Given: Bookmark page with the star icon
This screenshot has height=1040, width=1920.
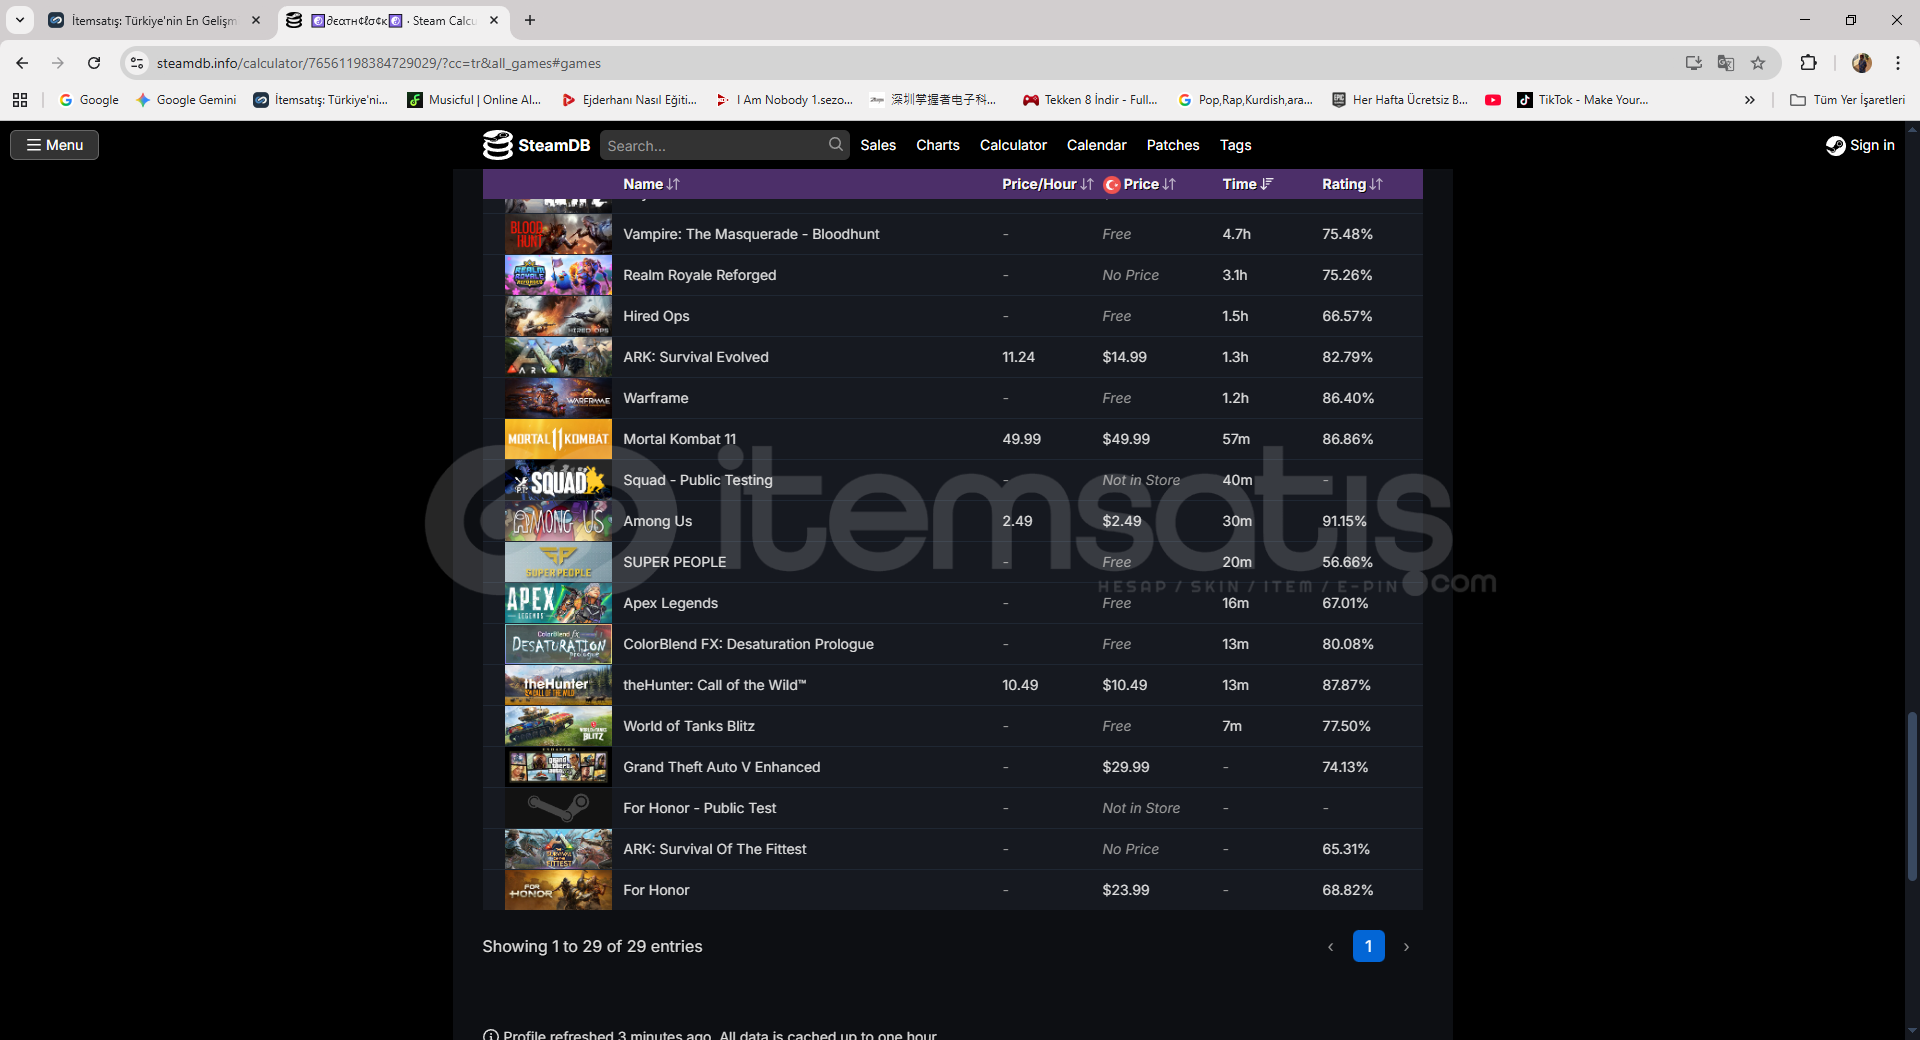Looking at the screenshot, I should pos(1758,63).
